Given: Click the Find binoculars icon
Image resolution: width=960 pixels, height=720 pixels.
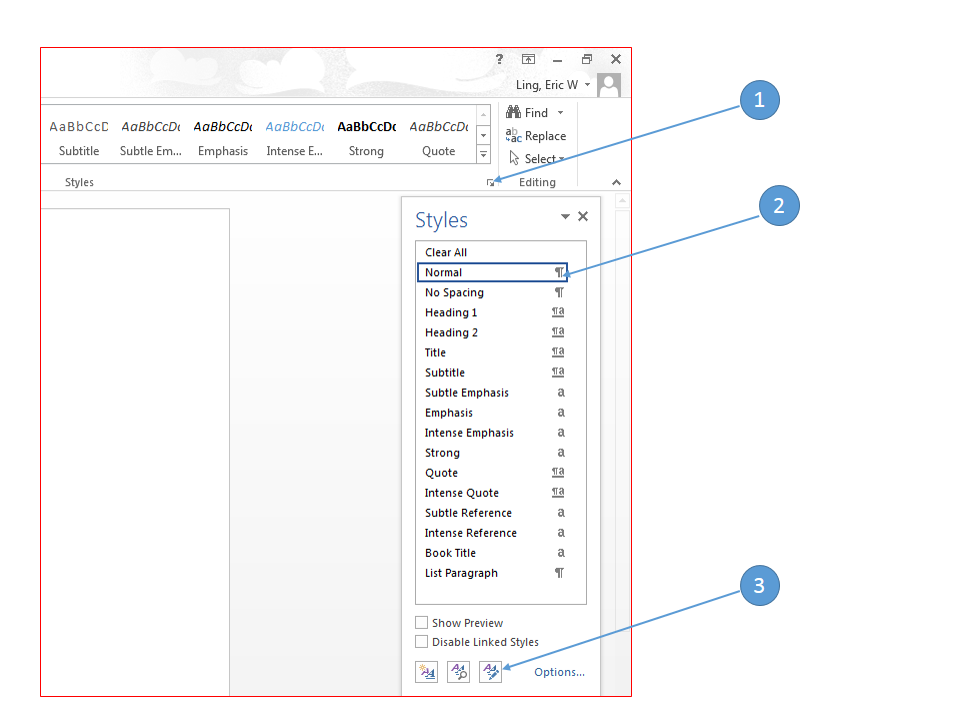Looking at the screenshot, I should click(513, 113).
